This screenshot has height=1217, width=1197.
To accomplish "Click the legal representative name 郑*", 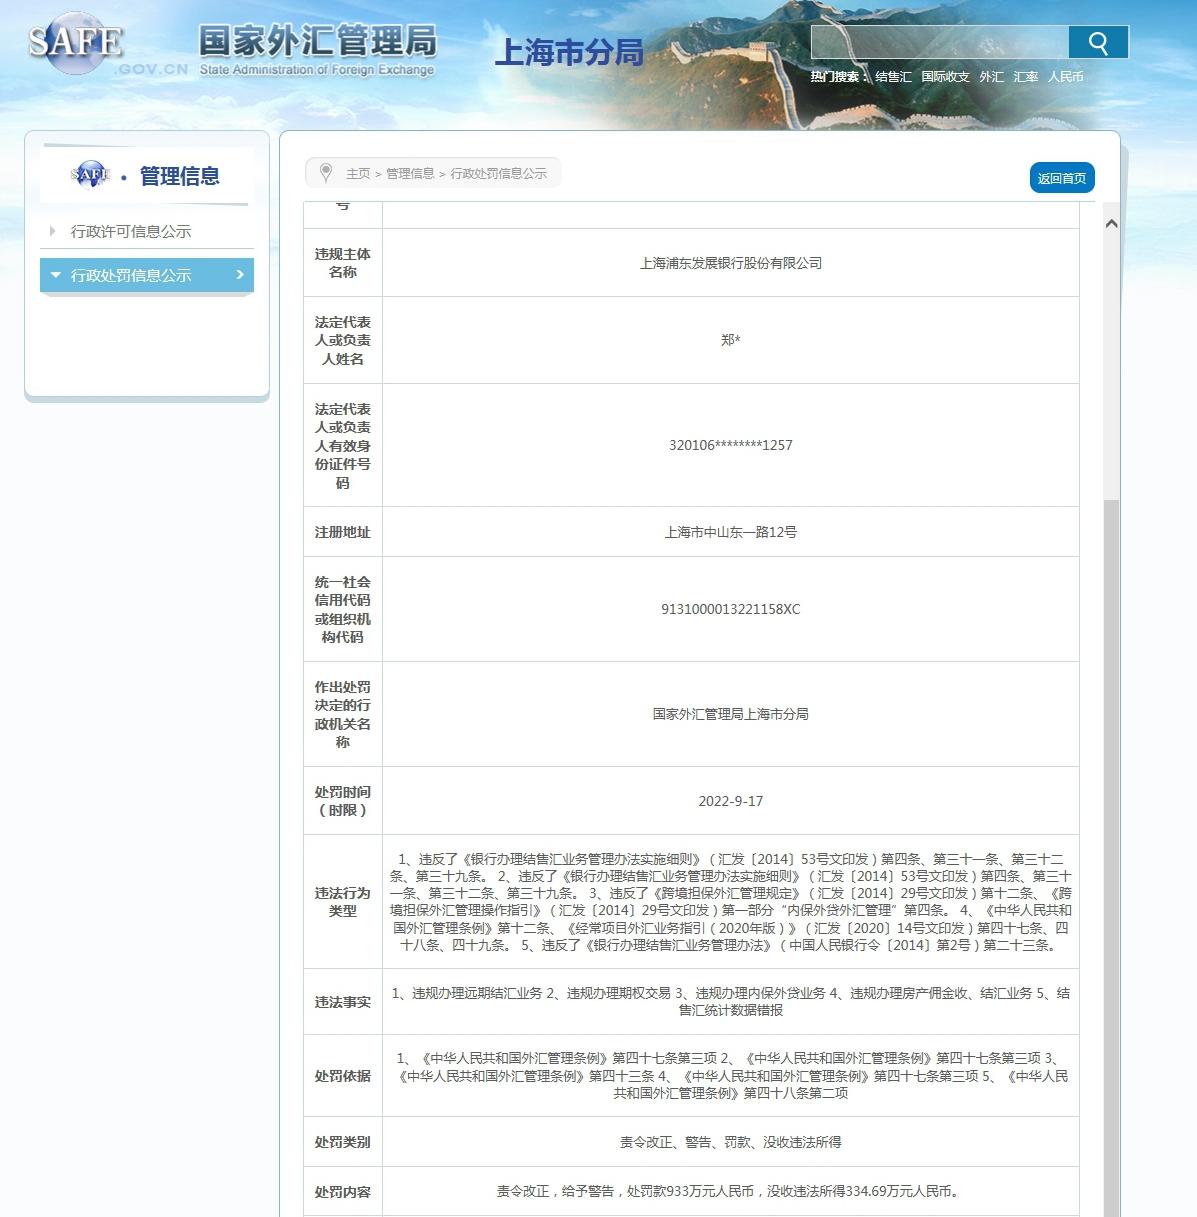I will point(731,340).
